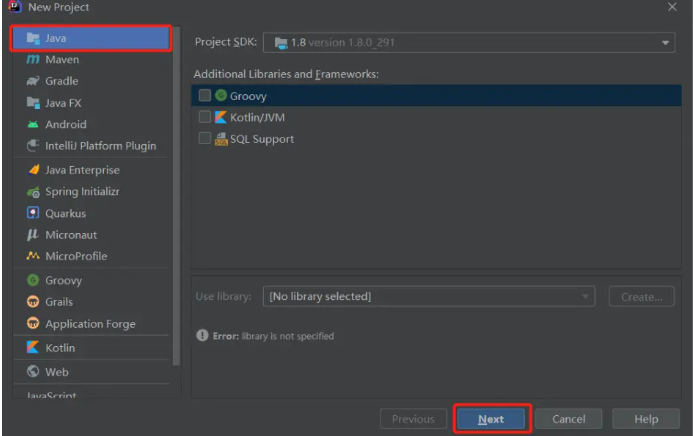Click the 'Kotlin/JVM' label text
This screenshot has height=436, width=693.
(257, 118)
